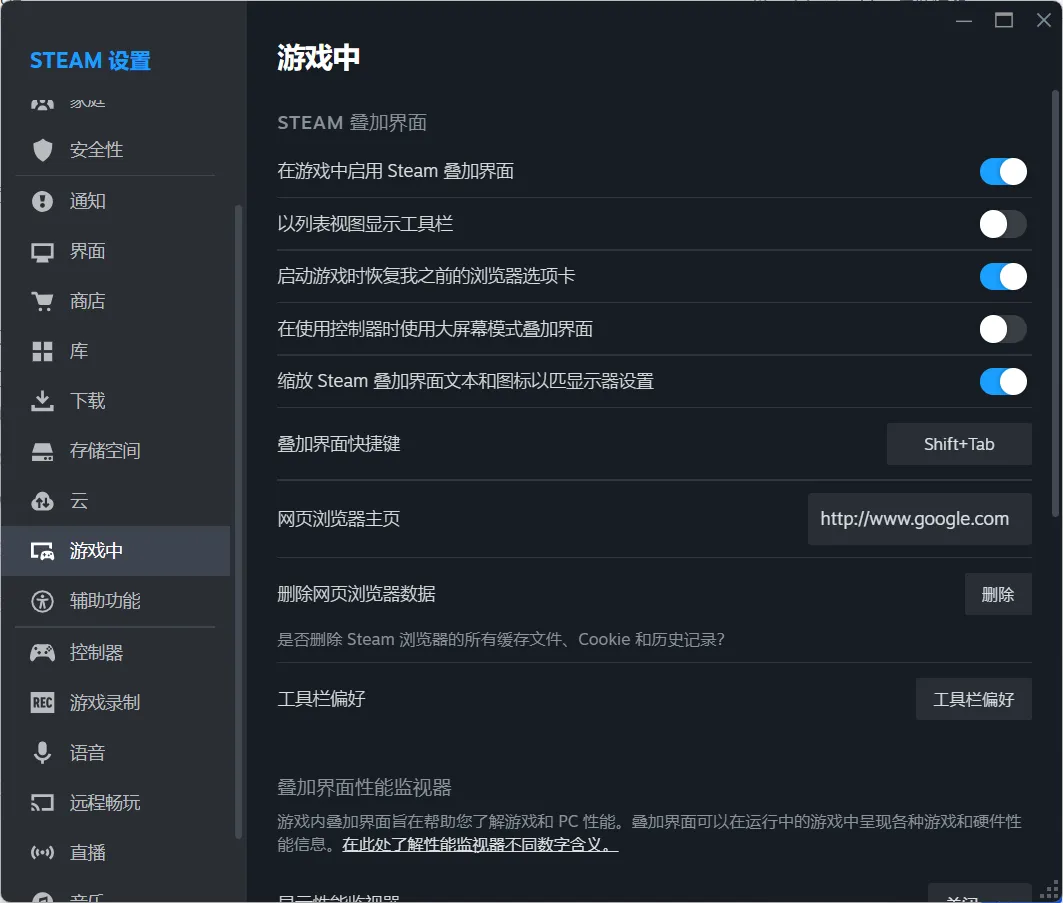Select the 安全性 shield icon
This screenshot has height=903, width=1063.
(41, 150)
